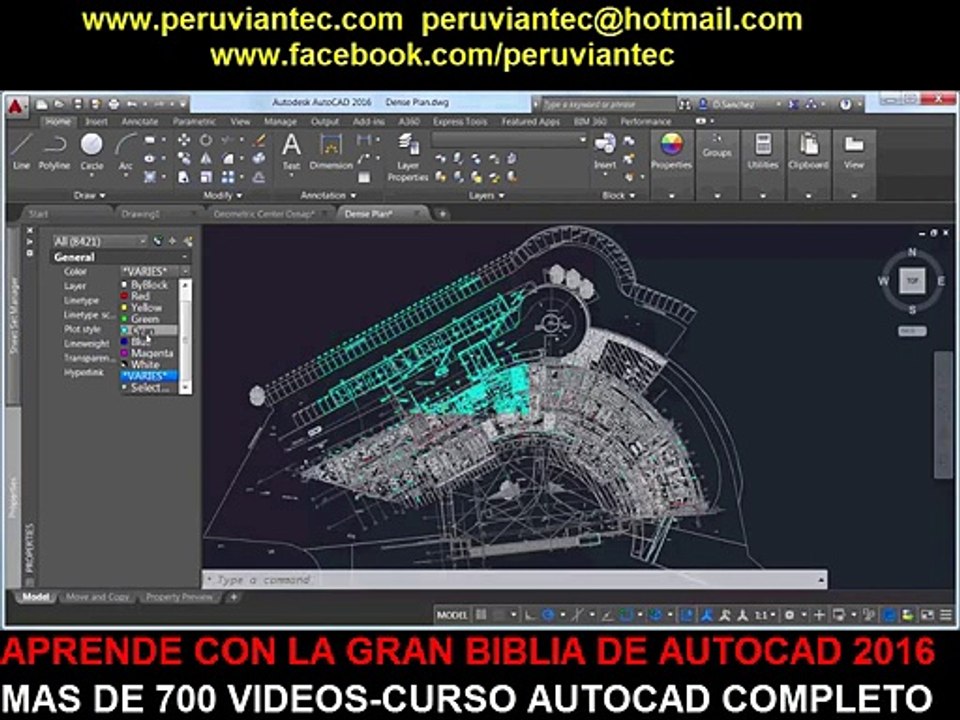960x720 pixels.
Task: Click the TOP face of the ViewCube
Action: 912,280
